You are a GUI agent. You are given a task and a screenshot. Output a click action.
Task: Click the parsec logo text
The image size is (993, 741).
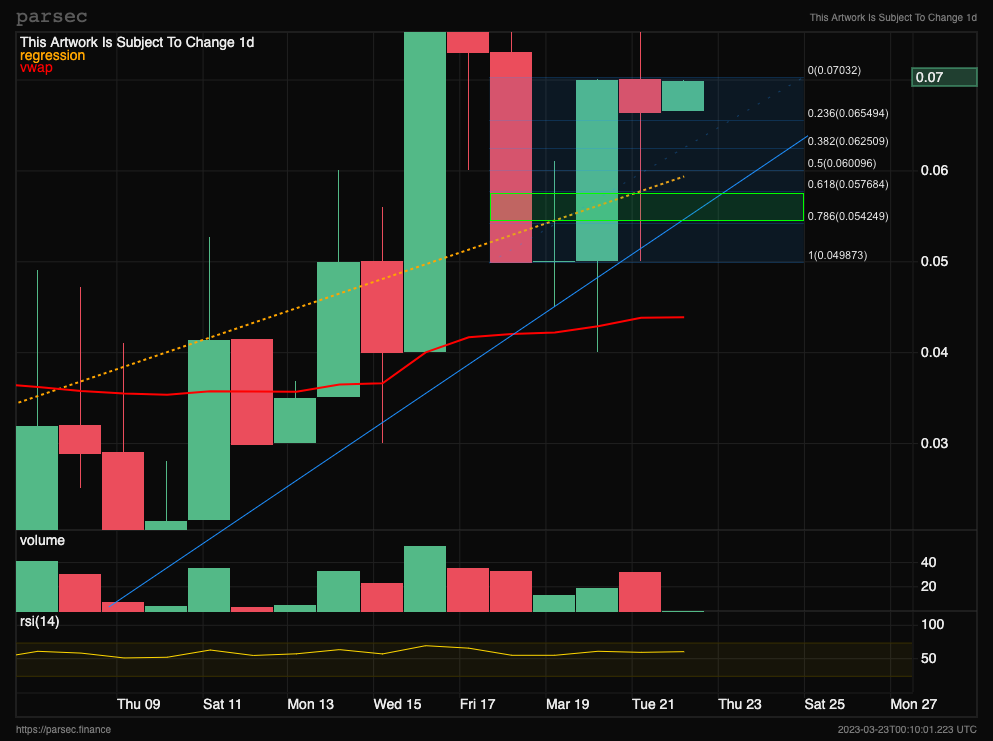tap(51, 17)
